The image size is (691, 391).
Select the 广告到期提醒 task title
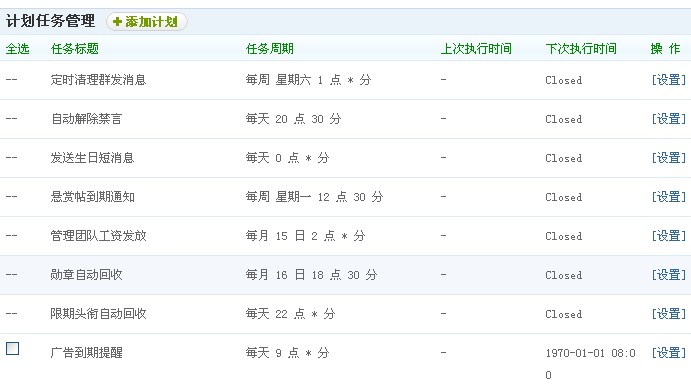coord(86,353)
